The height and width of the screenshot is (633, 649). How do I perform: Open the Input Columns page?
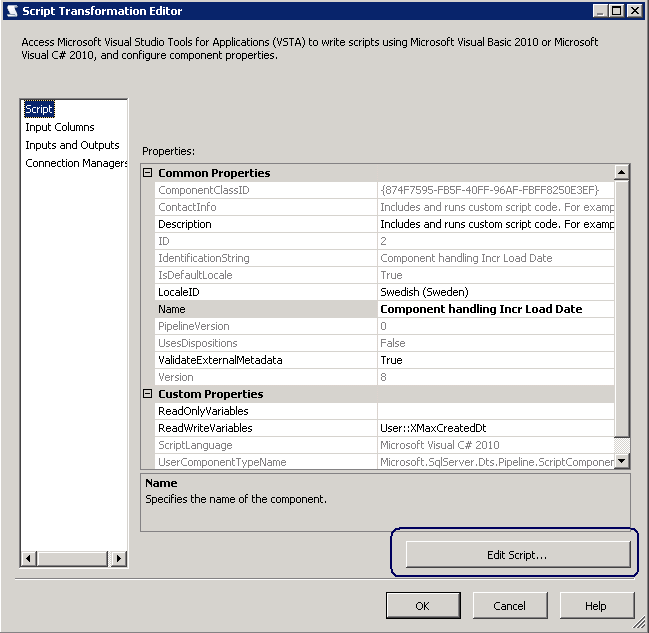coord(60,127)
